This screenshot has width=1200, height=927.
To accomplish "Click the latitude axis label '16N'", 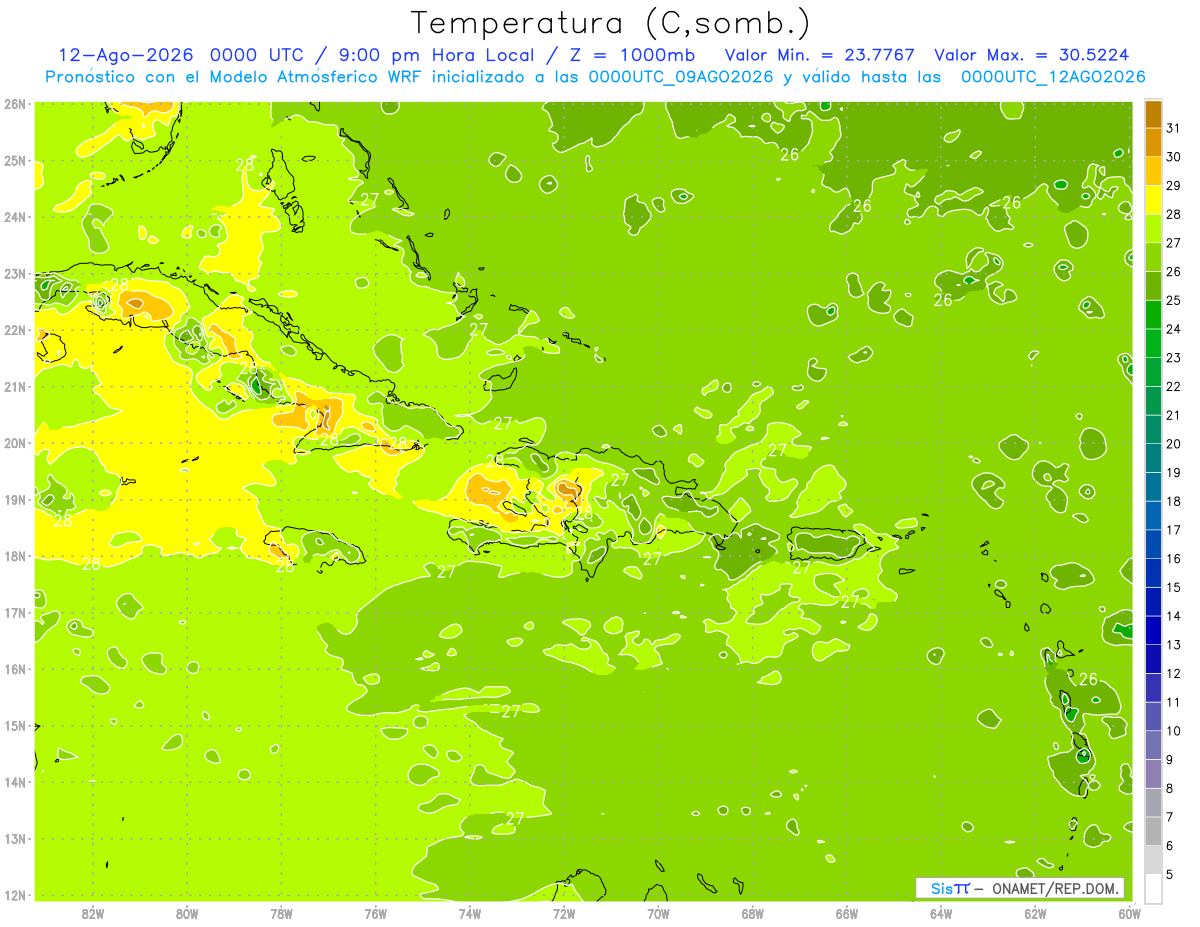I will [x=14, y=669].
